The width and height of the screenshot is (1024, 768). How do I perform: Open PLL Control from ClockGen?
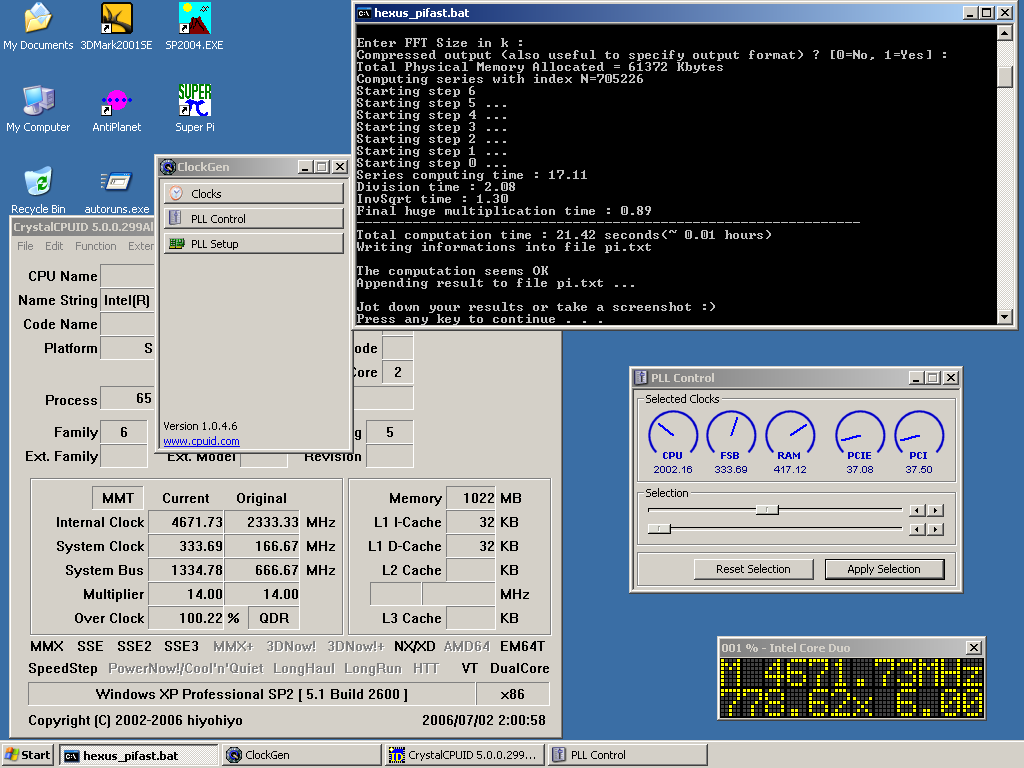pos(253,219)
